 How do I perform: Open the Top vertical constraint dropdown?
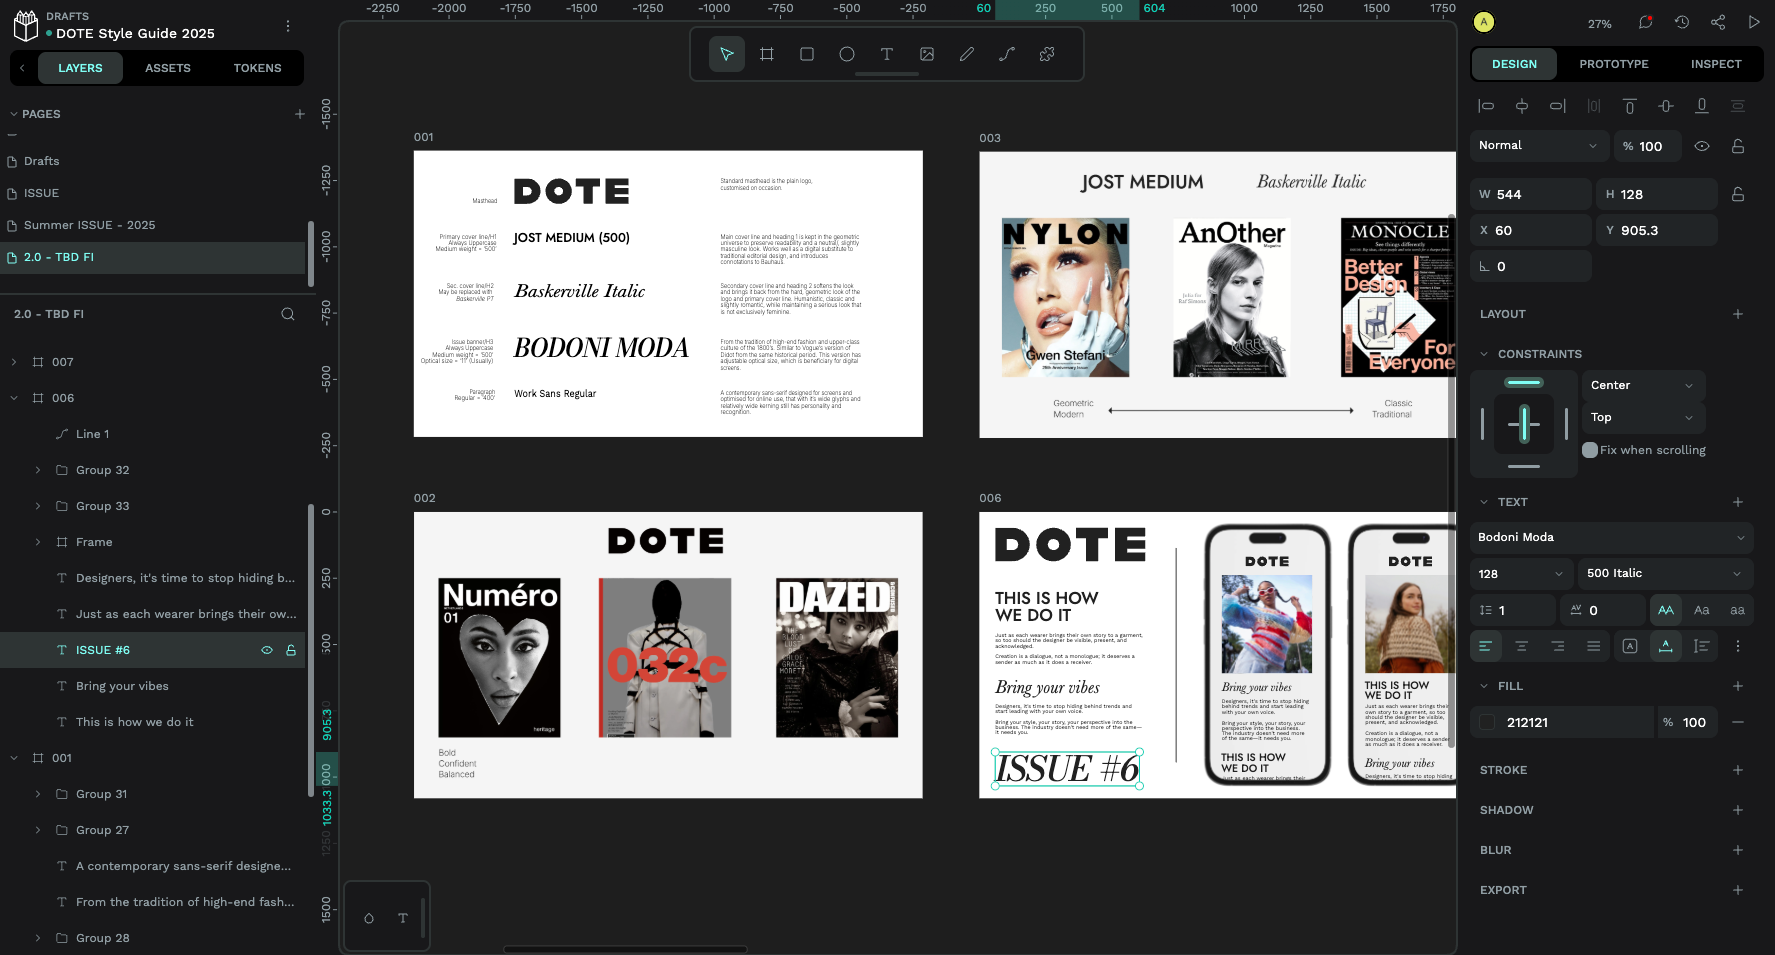pos(1643,417)
